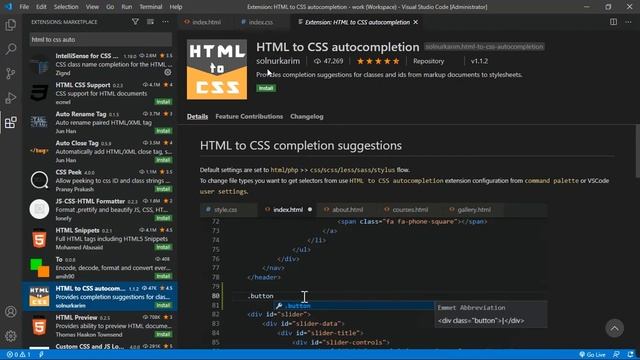Click the Repository link
This screenshot has width=640, height=360.
[x=428, y=61]
